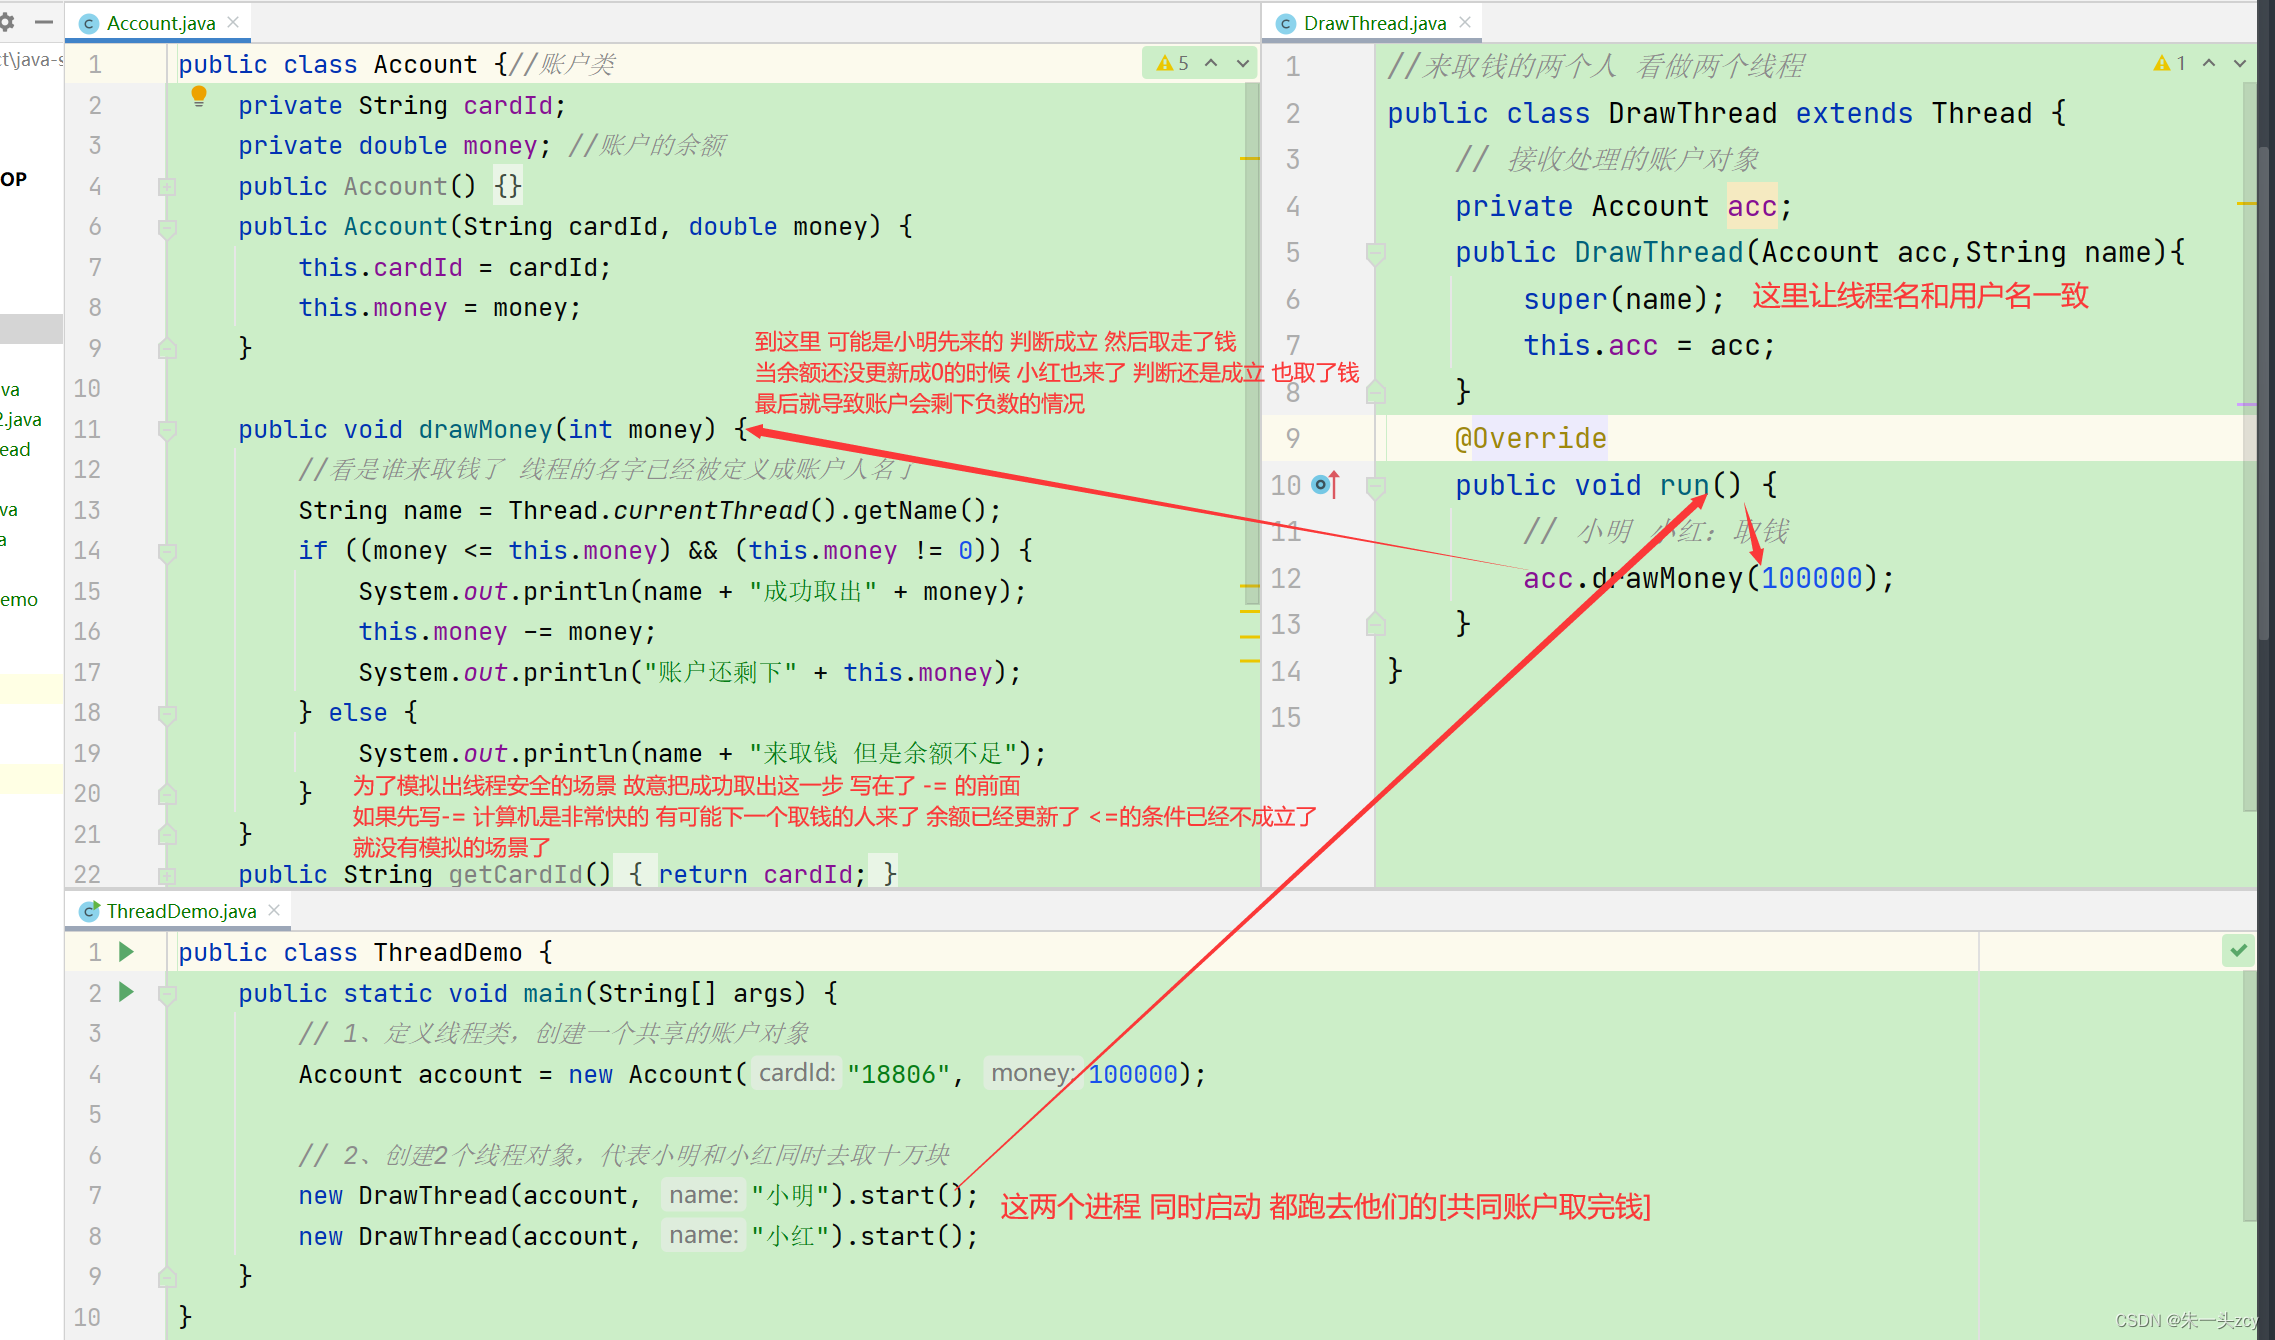Click the "成功取出" string literal
Image resolution: width=2275 pixels, height=1340 pixels.
click(x=813, y=592)
